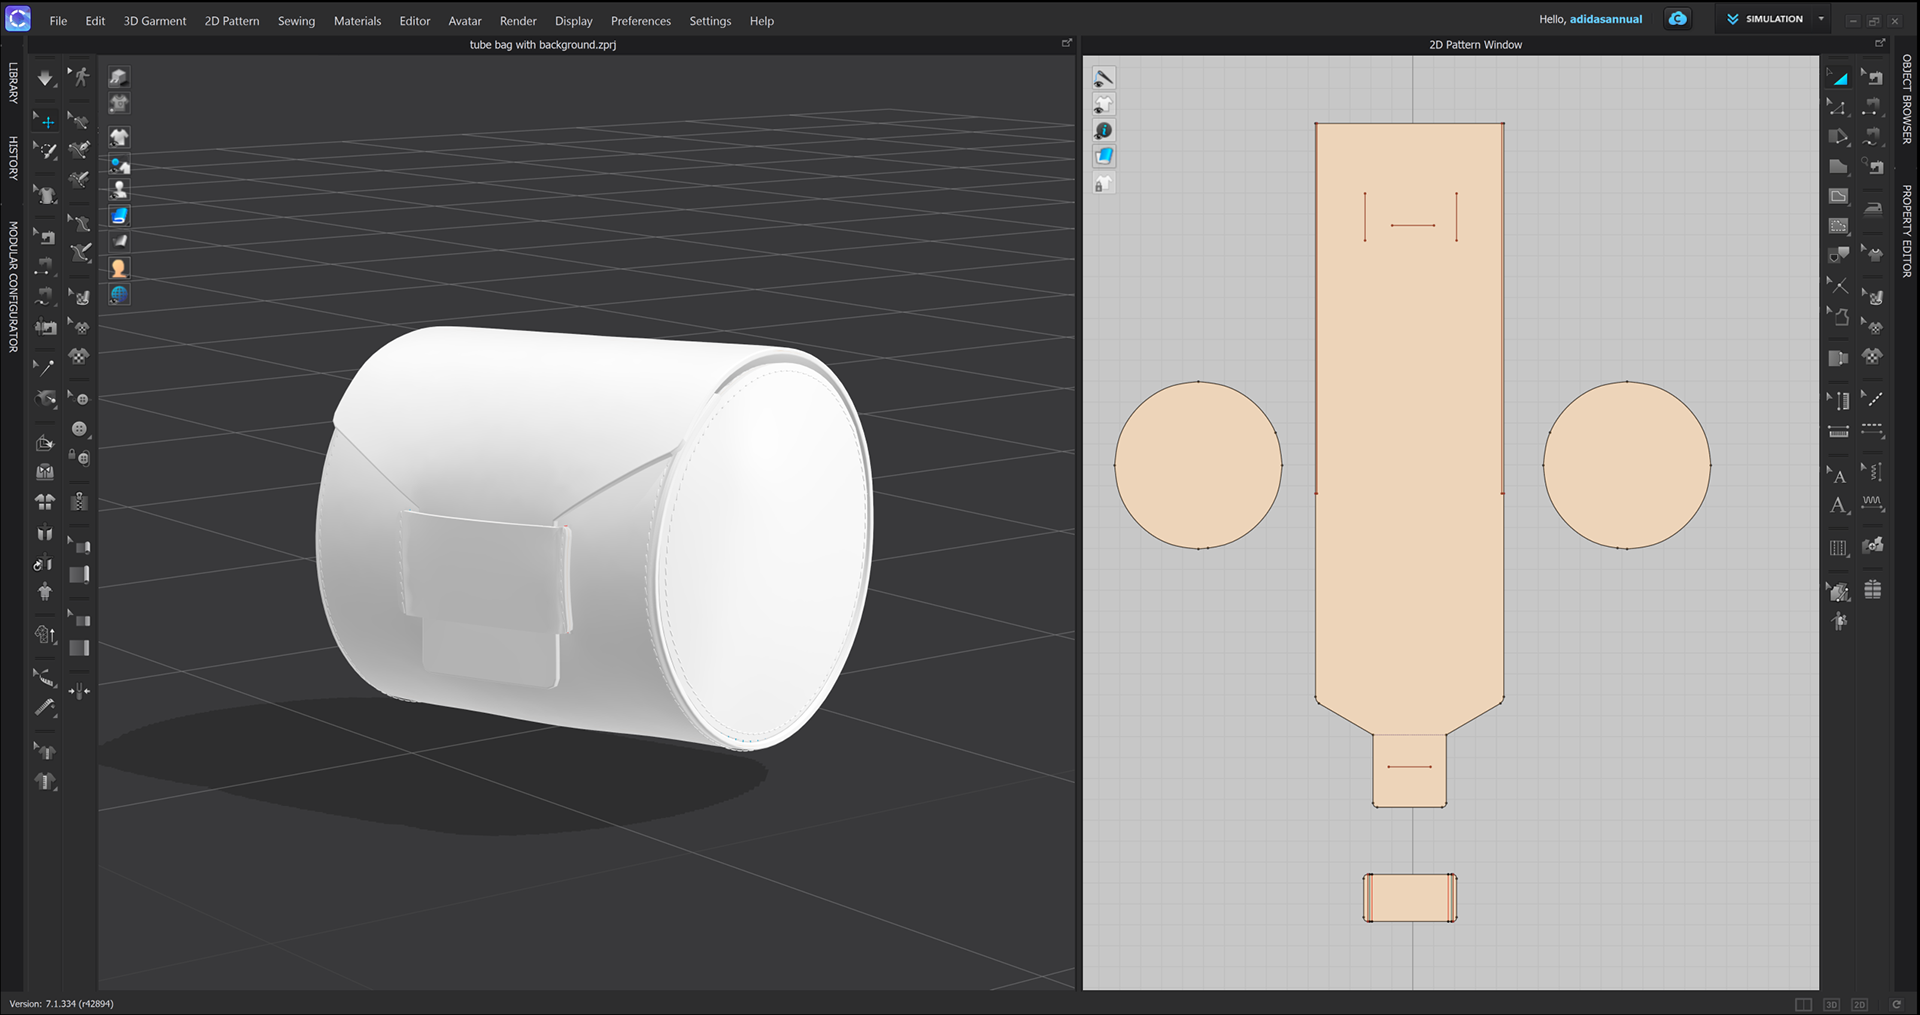Select the Transform Pattern tool
The height and width of the screenshot is (1015, 1920).
pyautogui.click(x=1838, y=76)
